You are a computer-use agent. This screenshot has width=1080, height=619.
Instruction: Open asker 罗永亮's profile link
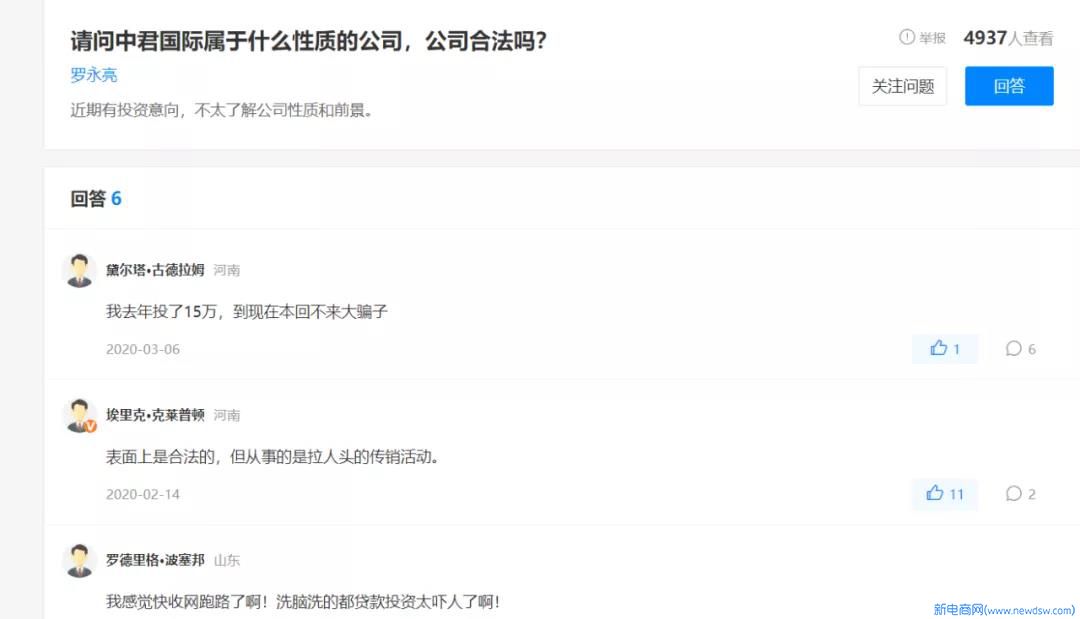tap(94, 75)
